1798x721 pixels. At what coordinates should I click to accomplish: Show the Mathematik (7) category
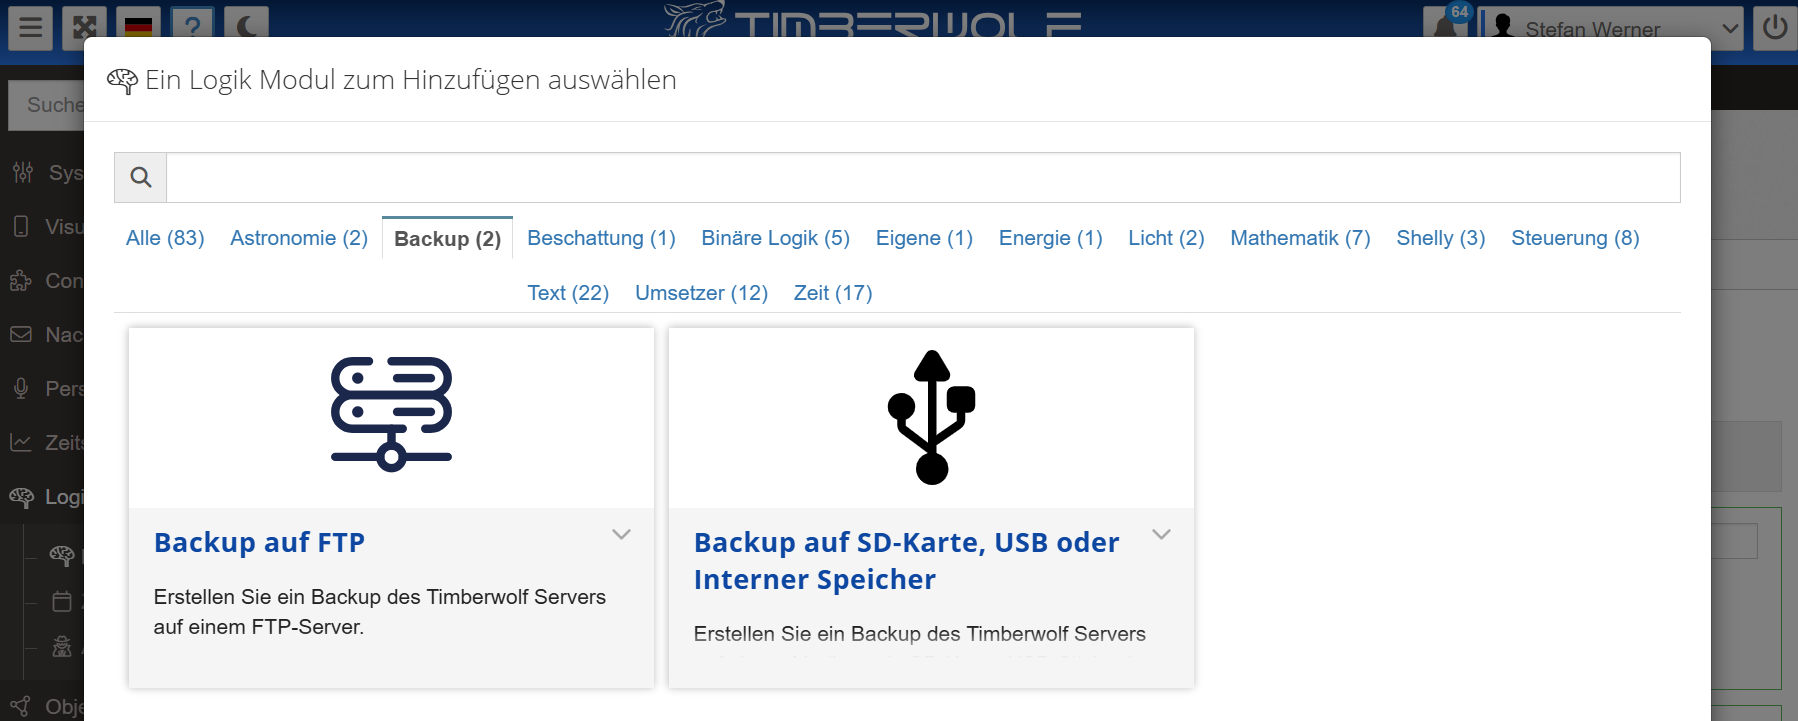(x=1300, y=238)
